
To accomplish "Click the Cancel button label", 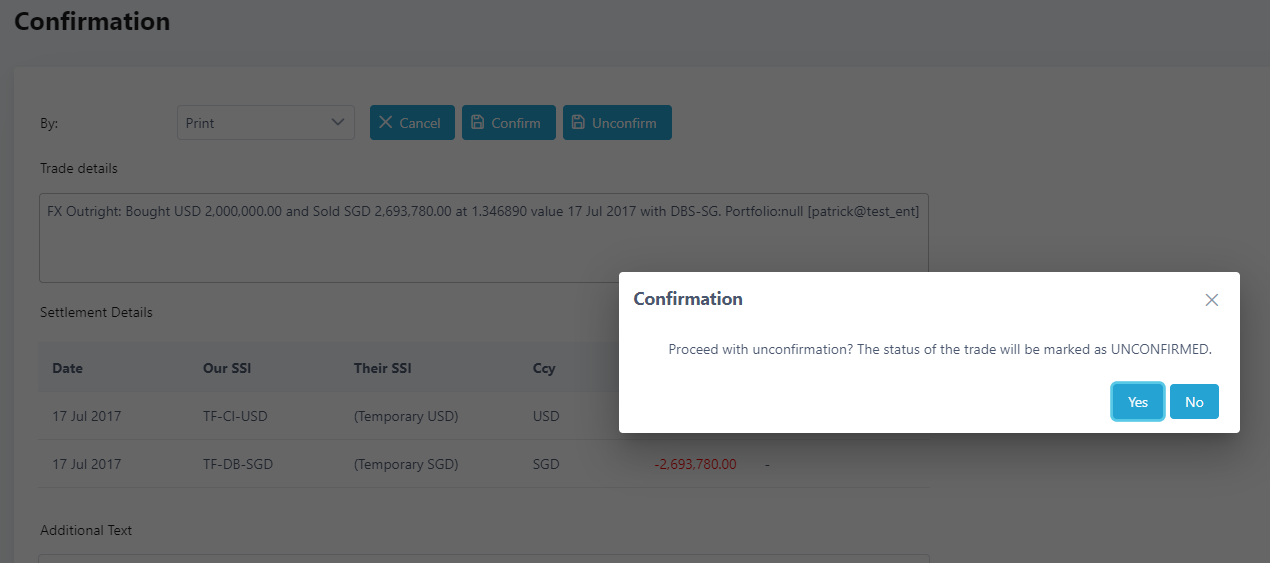I will tap(420, 123).
